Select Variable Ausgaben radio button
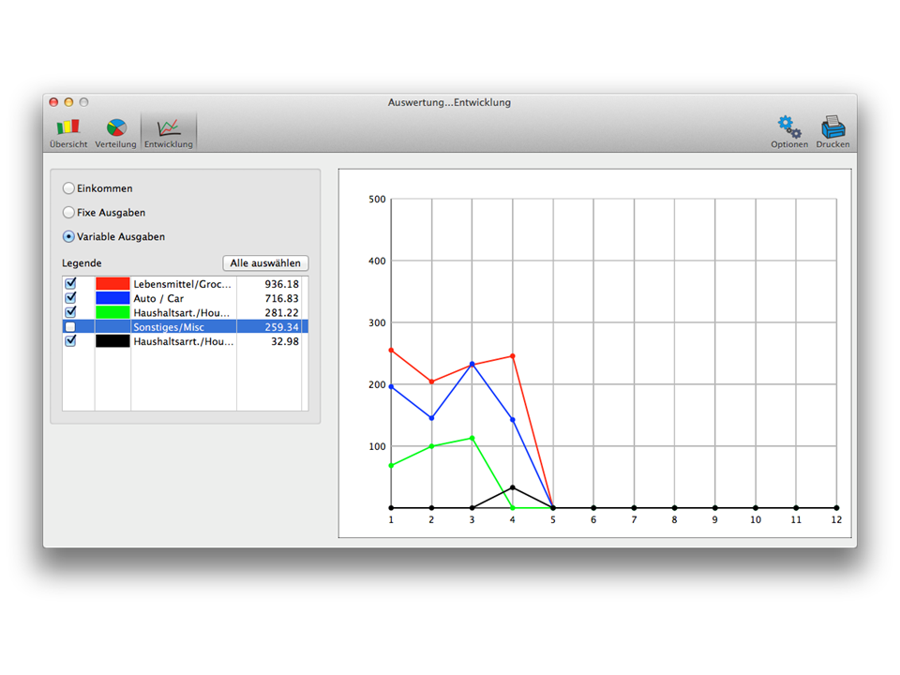This screenshot has width=900, height=675. 69,237
